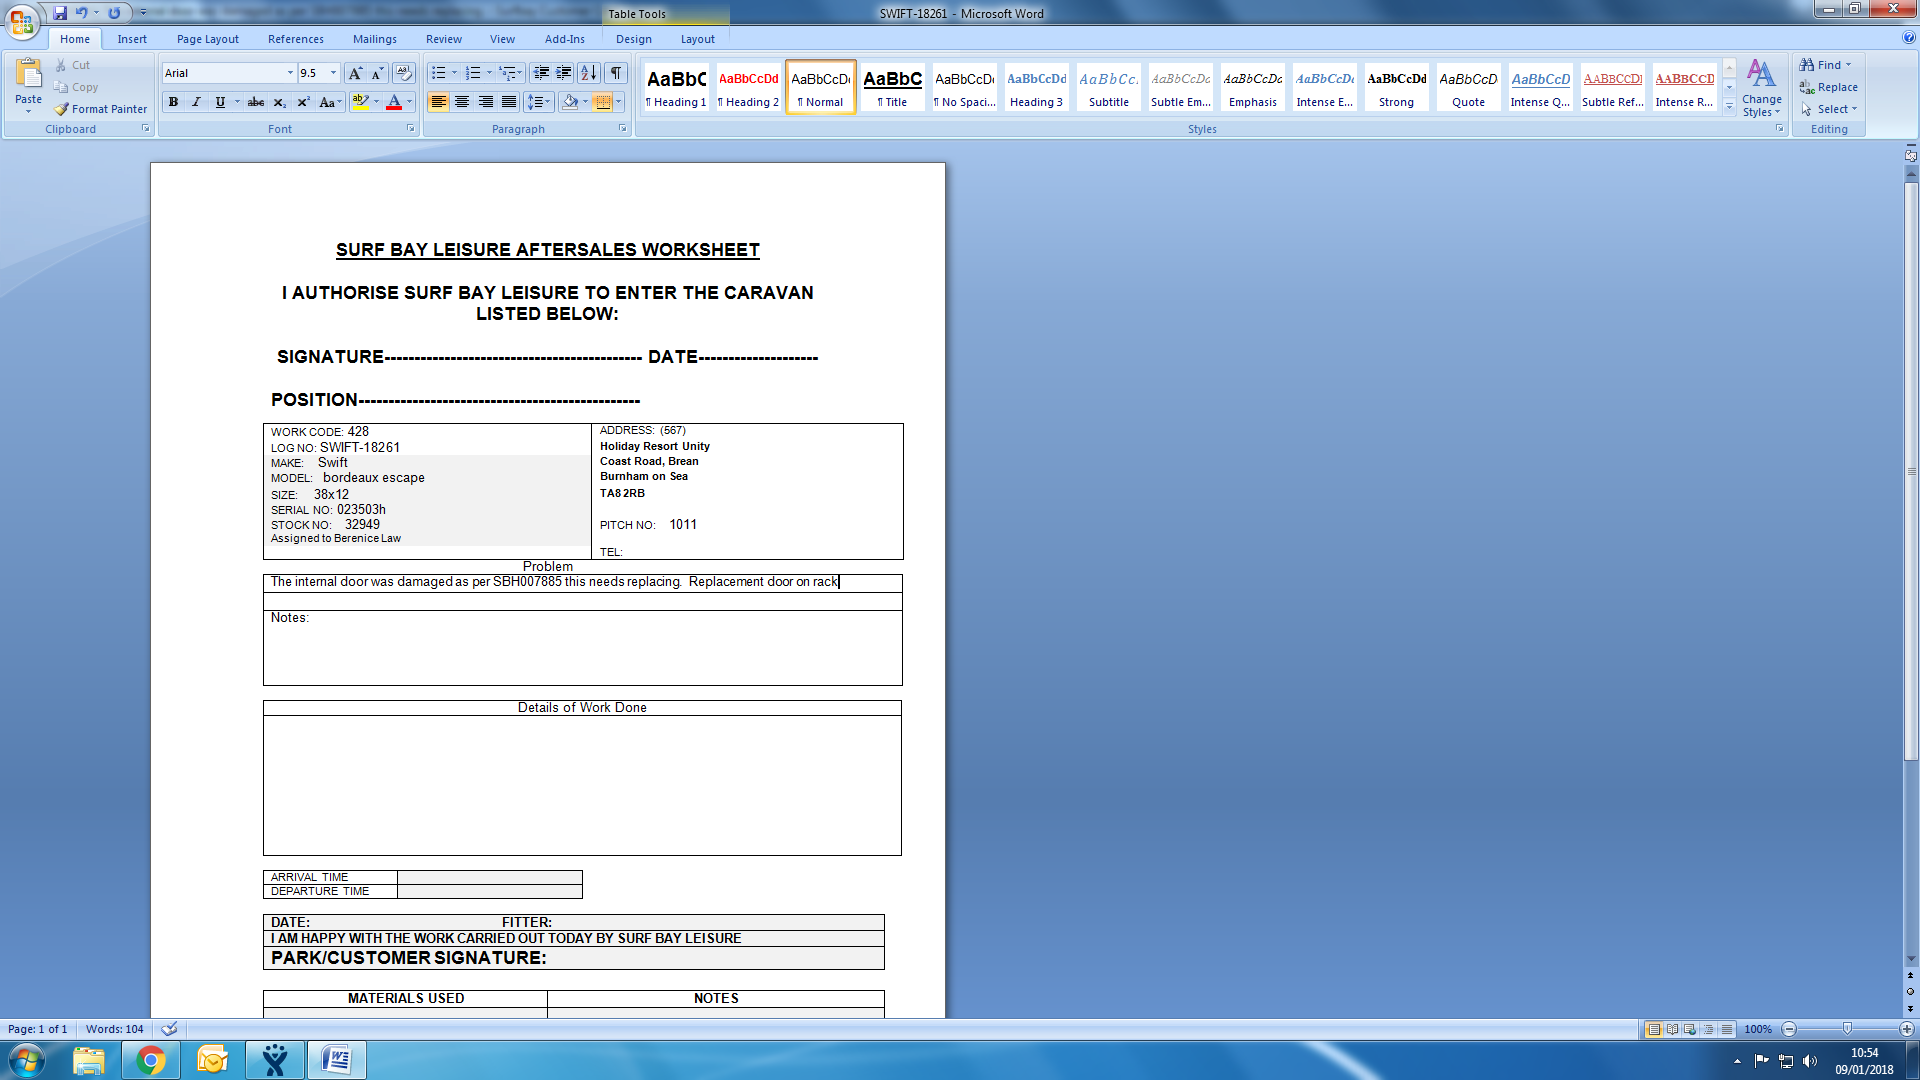Open Chrome from the taskbar
This screenshot has height=1080, width=1920.
(x=151, y=1060)
